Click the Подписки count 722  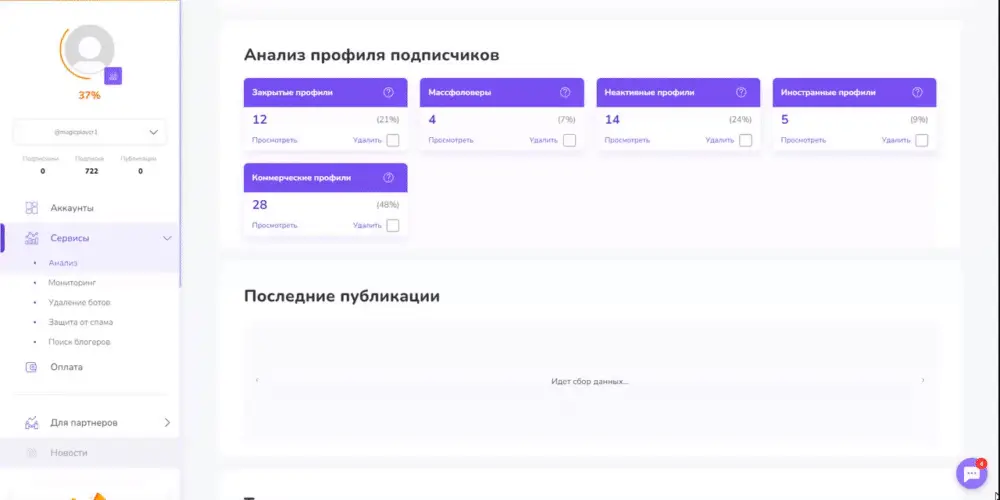[x=91, y=172]
